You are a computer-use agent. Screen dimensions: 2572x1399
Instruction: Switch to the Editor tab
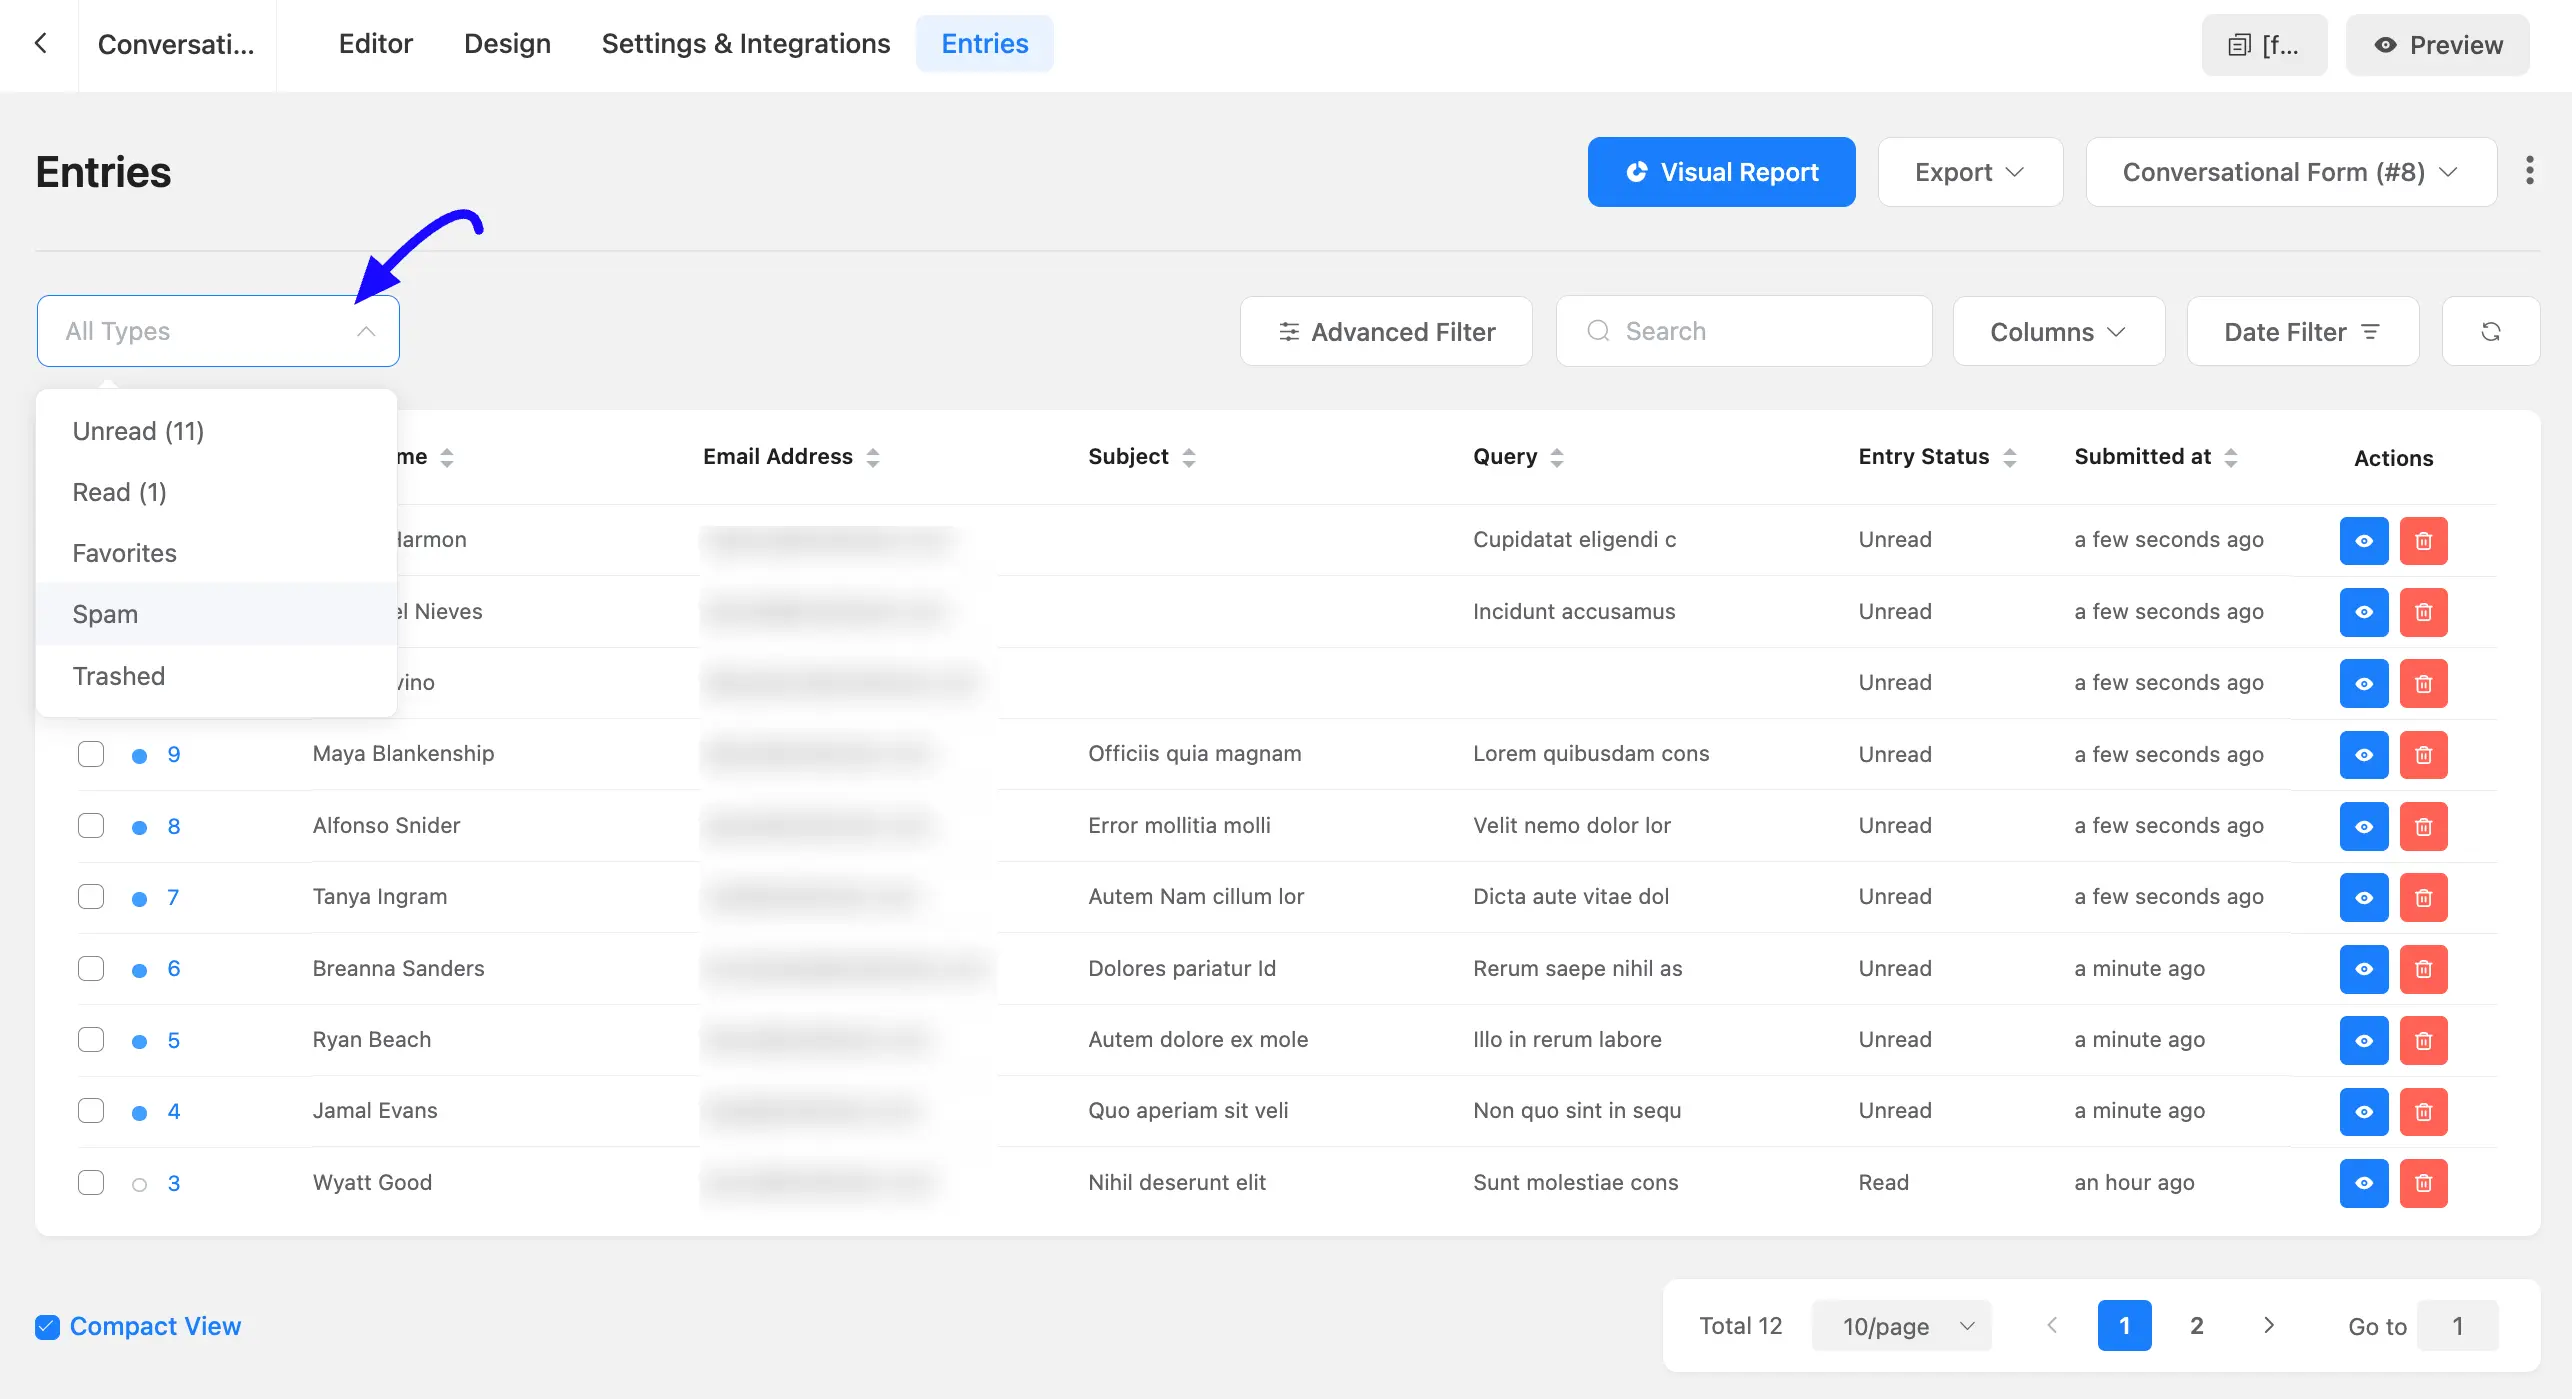click(x=375, y=44)
